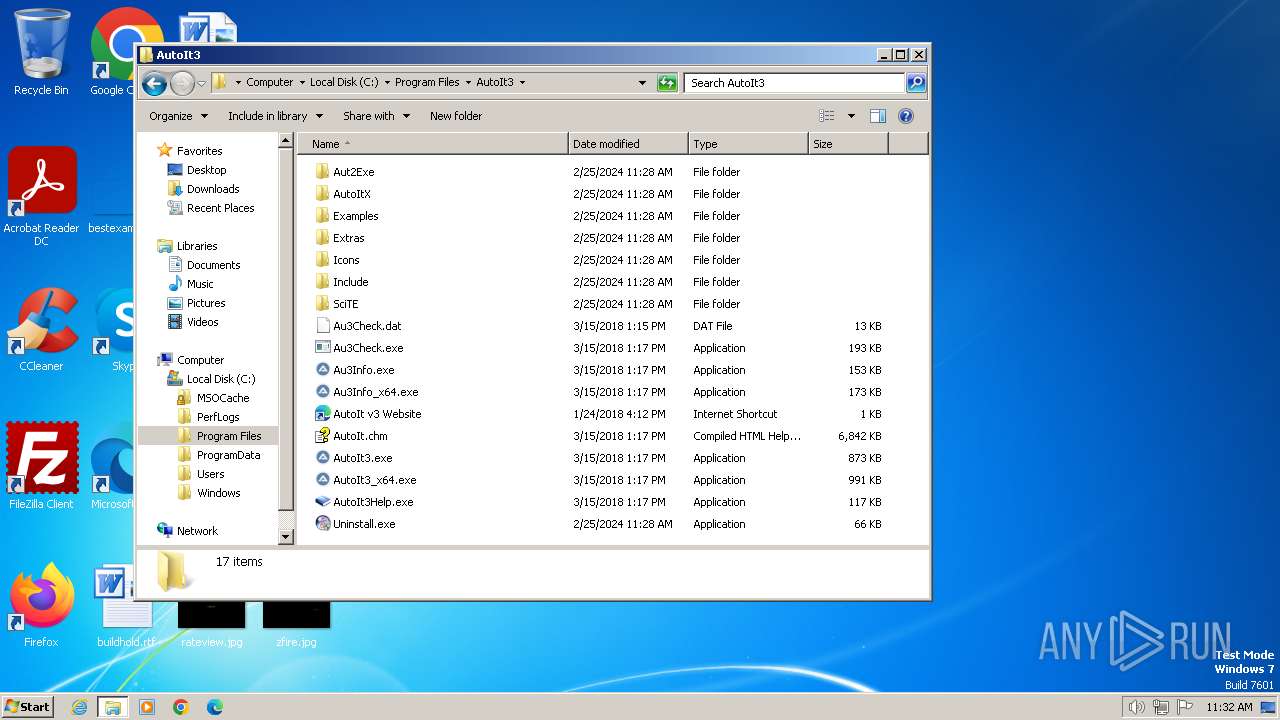Open the recent pages dropdown arrow
The height and width of the screenshot is (720, 1280).
(201, 84)
